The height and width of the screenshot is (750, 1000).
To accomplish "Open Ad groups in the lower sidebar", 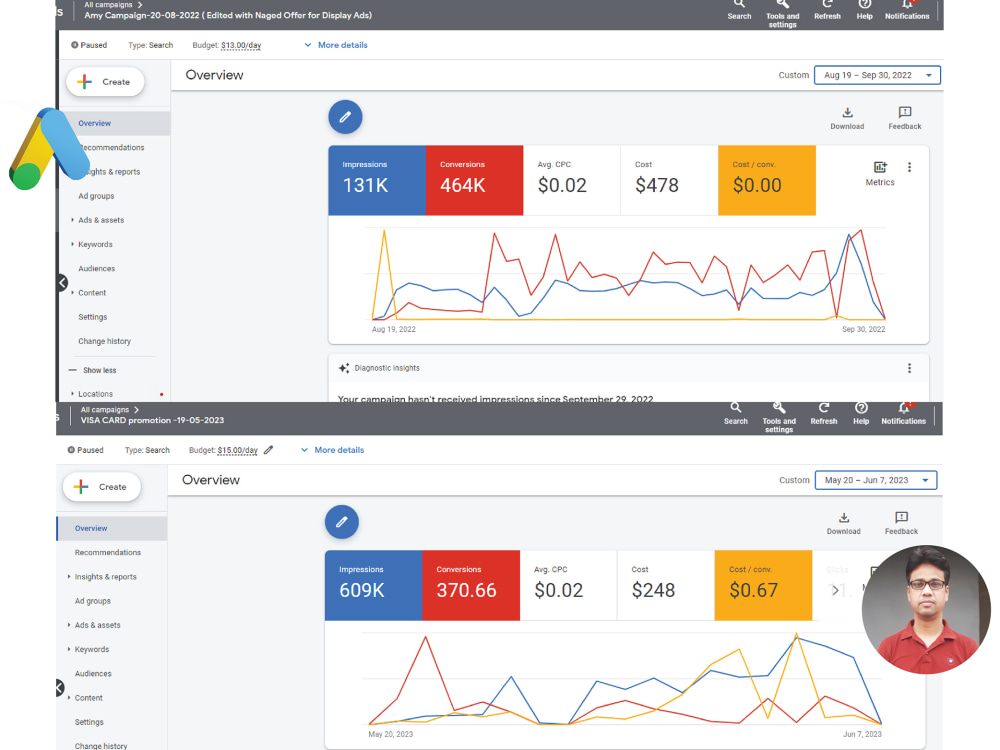I will [92, 601].
